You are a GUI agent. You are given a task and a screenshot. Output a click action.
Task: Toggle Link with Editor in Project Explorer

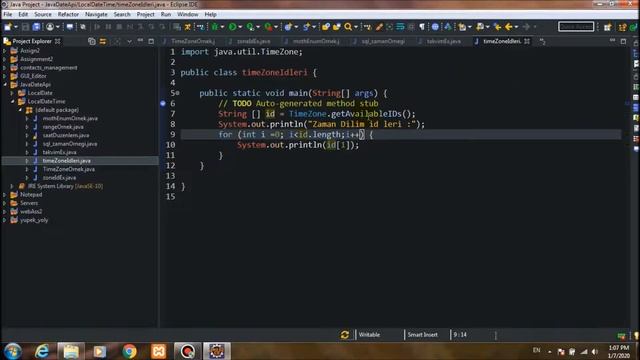[x=103, y=41]
